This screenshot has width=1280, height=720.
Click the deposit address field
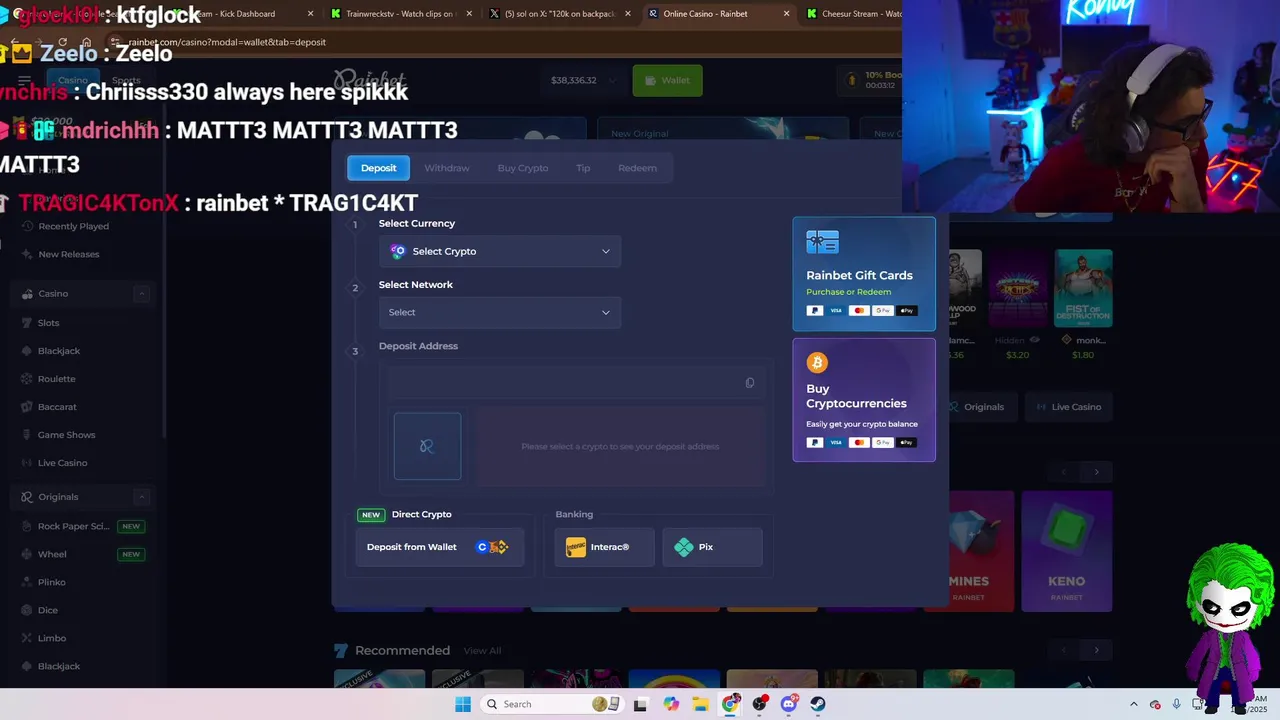(576, 383)
